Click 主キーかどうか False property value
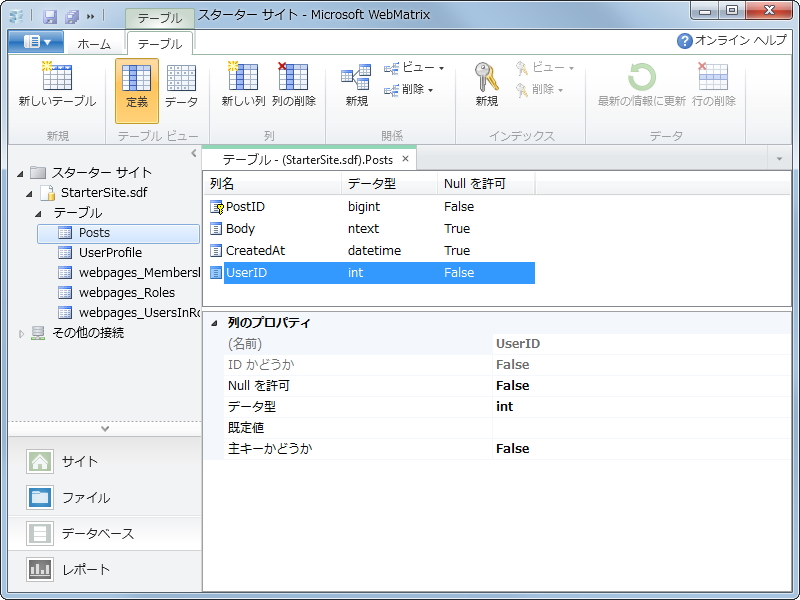This screenshot has width=800, height=600. pyautogui.click(x=642, y=448)
